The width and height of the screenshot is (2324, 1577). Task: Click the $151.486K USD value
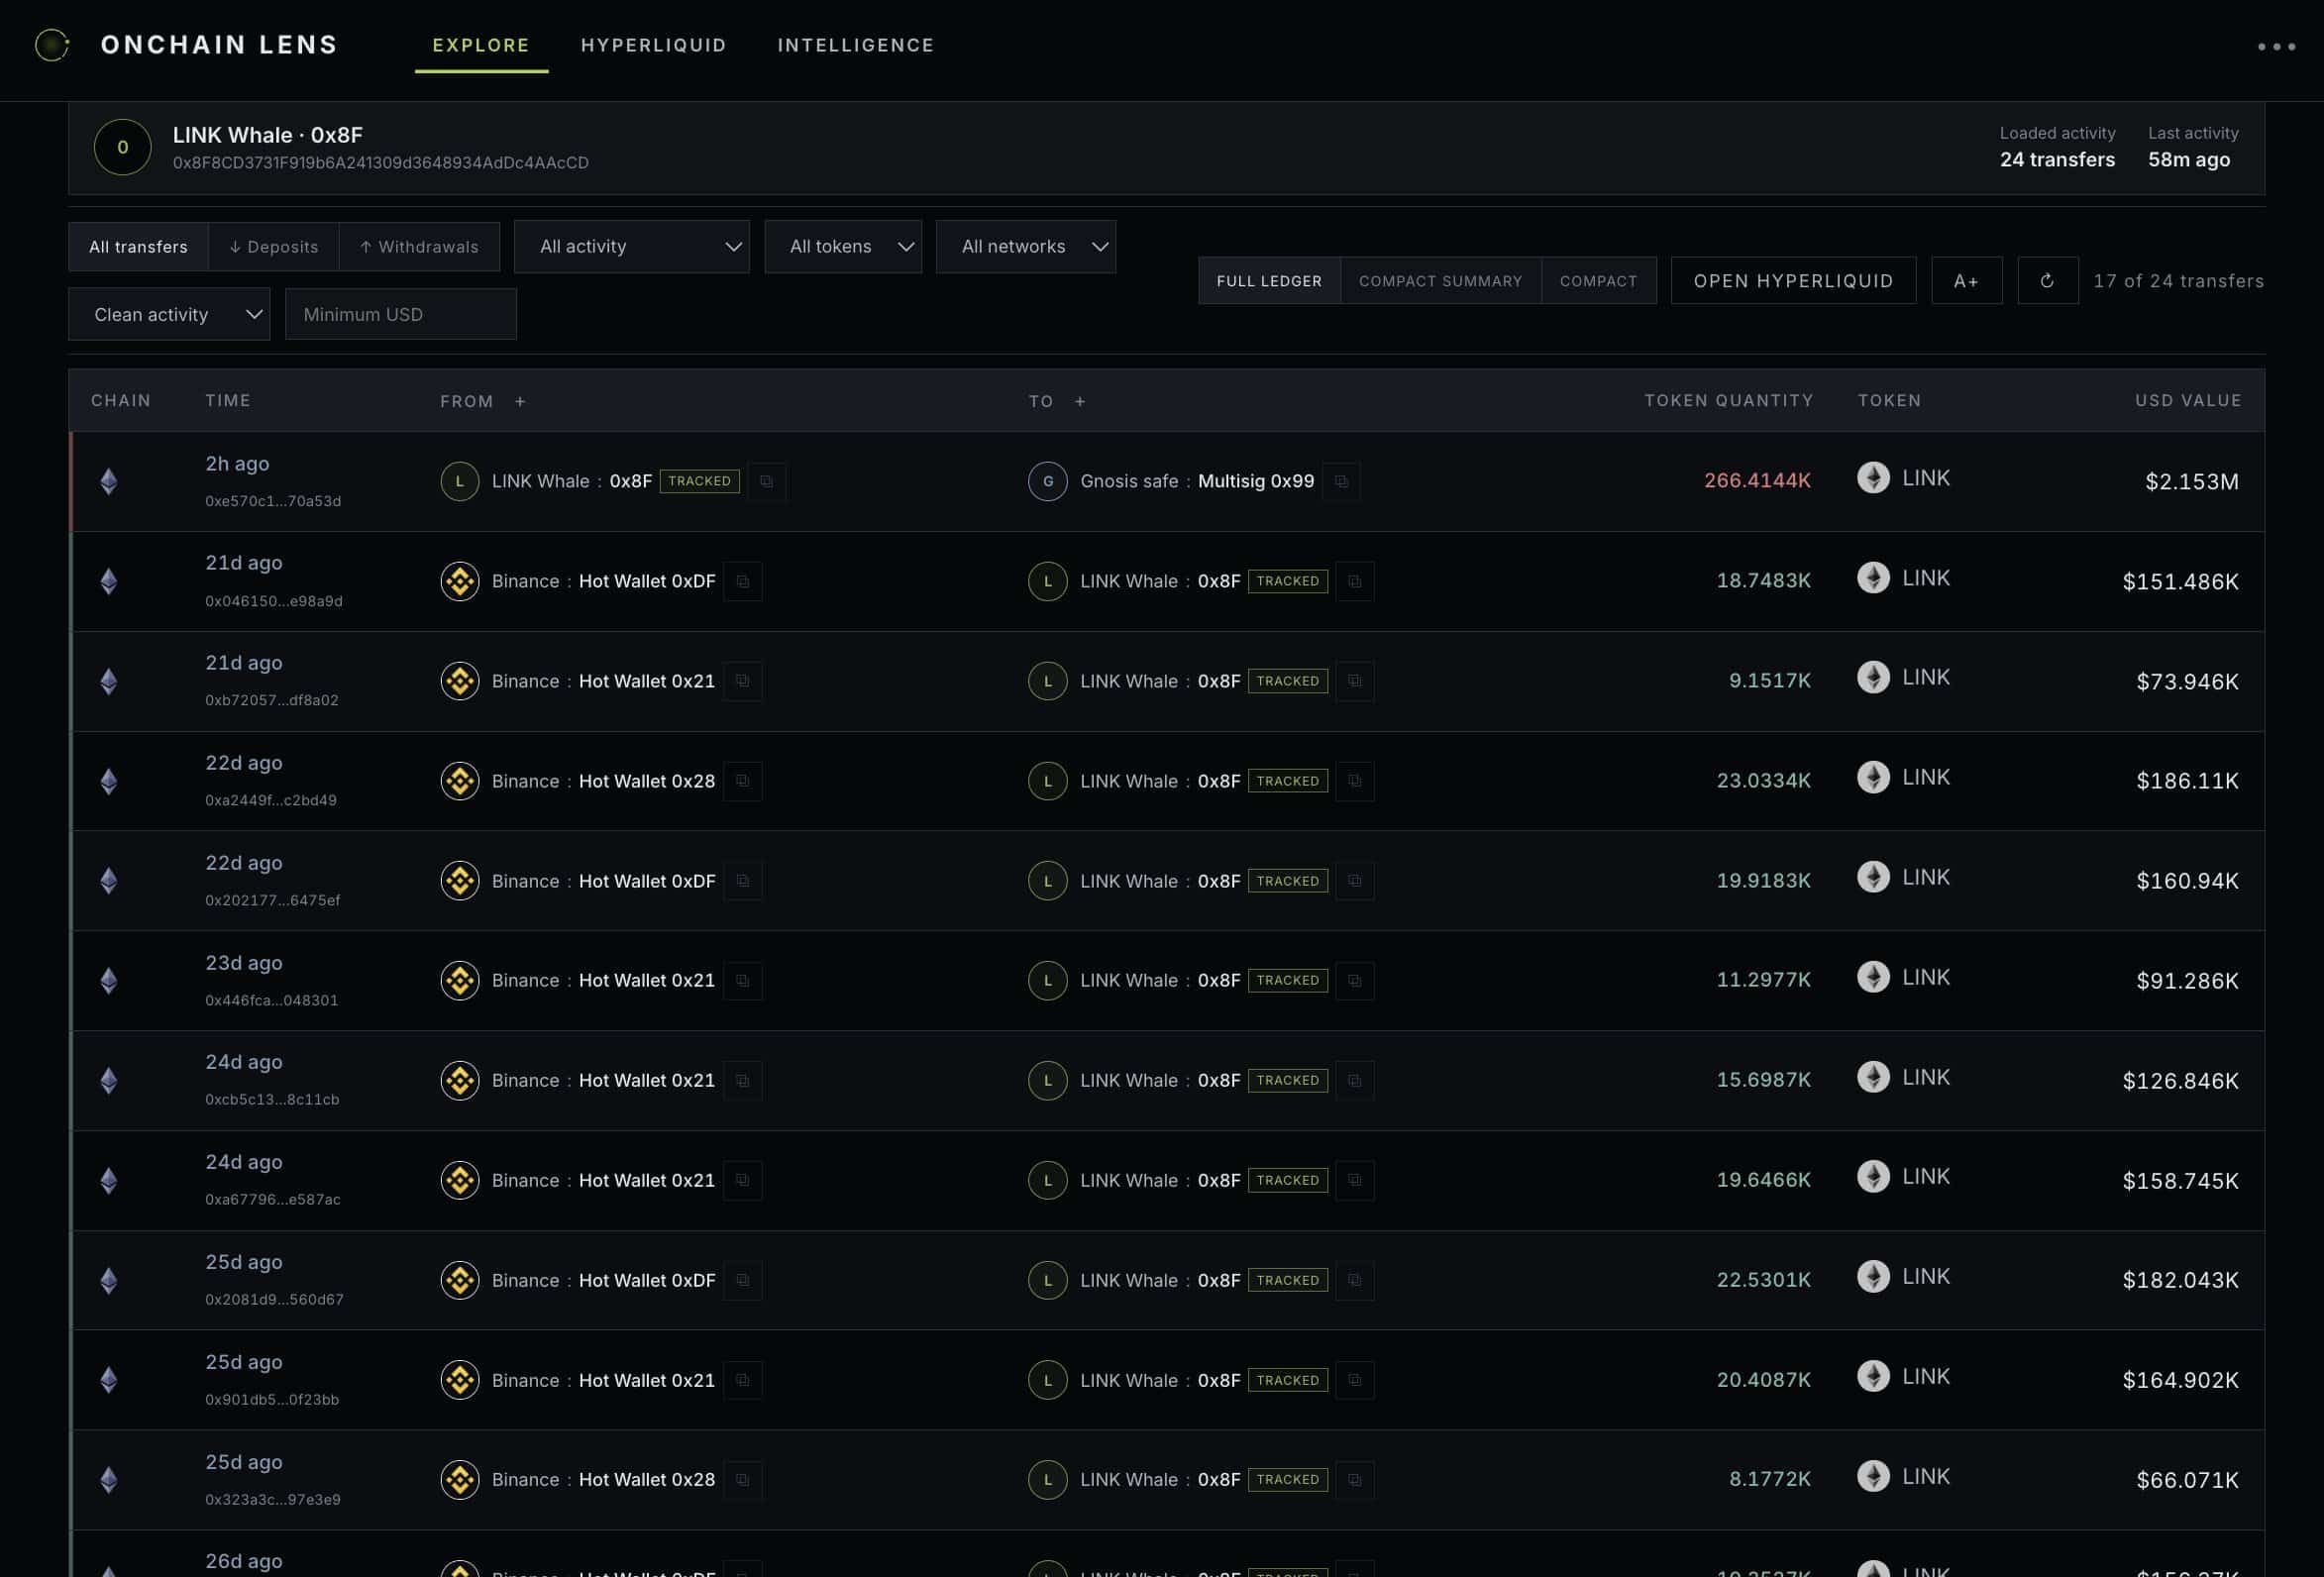pyautogui.click(x=2180, y=582)
